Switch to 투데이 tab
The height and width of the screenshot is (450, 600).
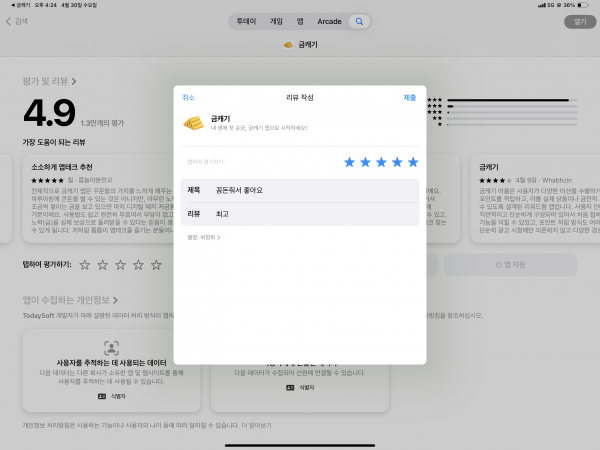246,21
